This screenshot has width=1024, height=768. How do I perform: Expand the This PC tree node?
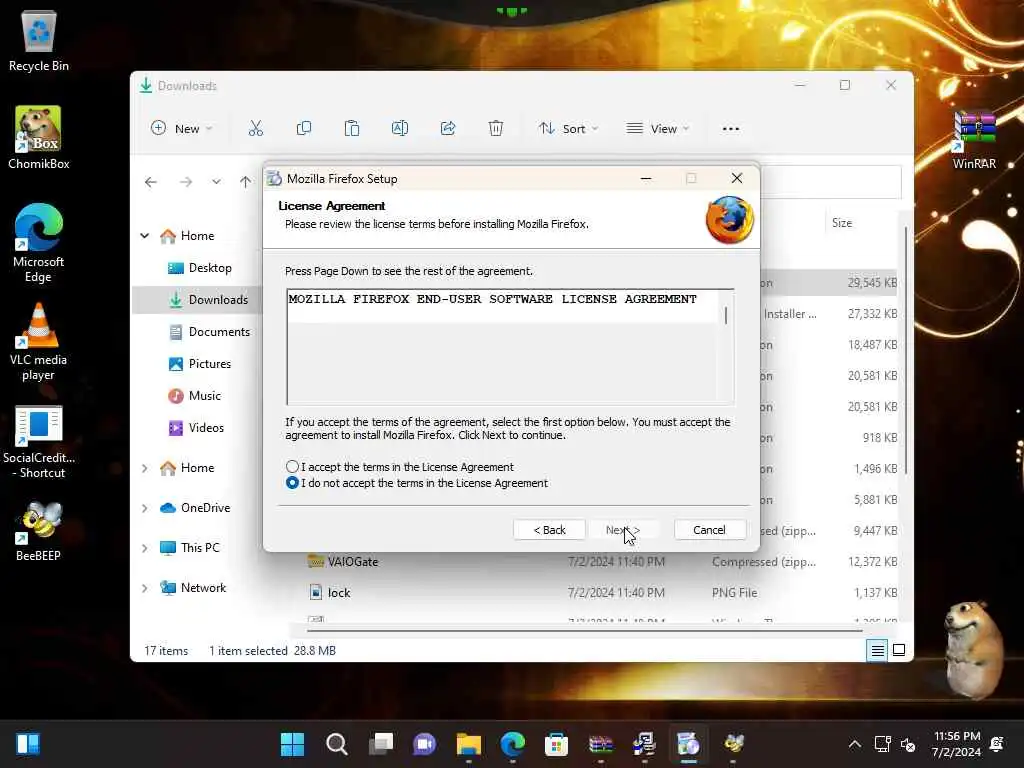click(145, 548)
